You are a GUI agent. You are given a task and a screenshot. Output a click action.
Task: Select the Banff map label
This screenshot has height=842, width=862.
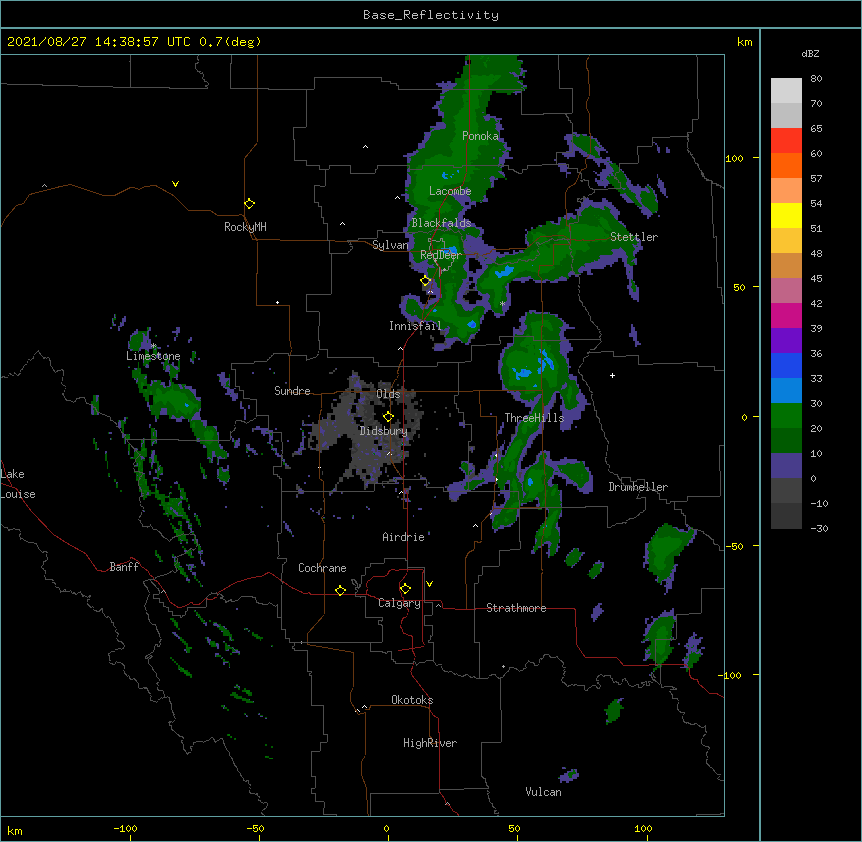pos(124,567)
